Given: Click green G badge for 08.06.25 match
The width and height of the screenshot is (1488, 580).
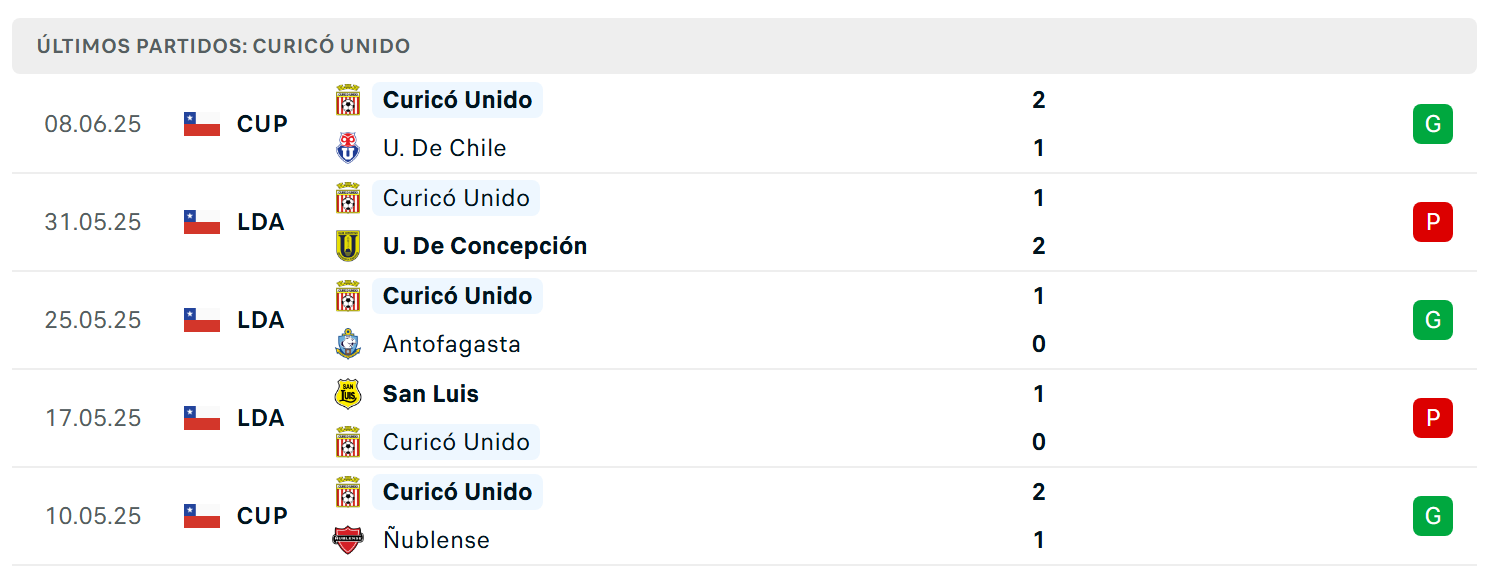Looking at the screenshot, I should point(1433,124).
